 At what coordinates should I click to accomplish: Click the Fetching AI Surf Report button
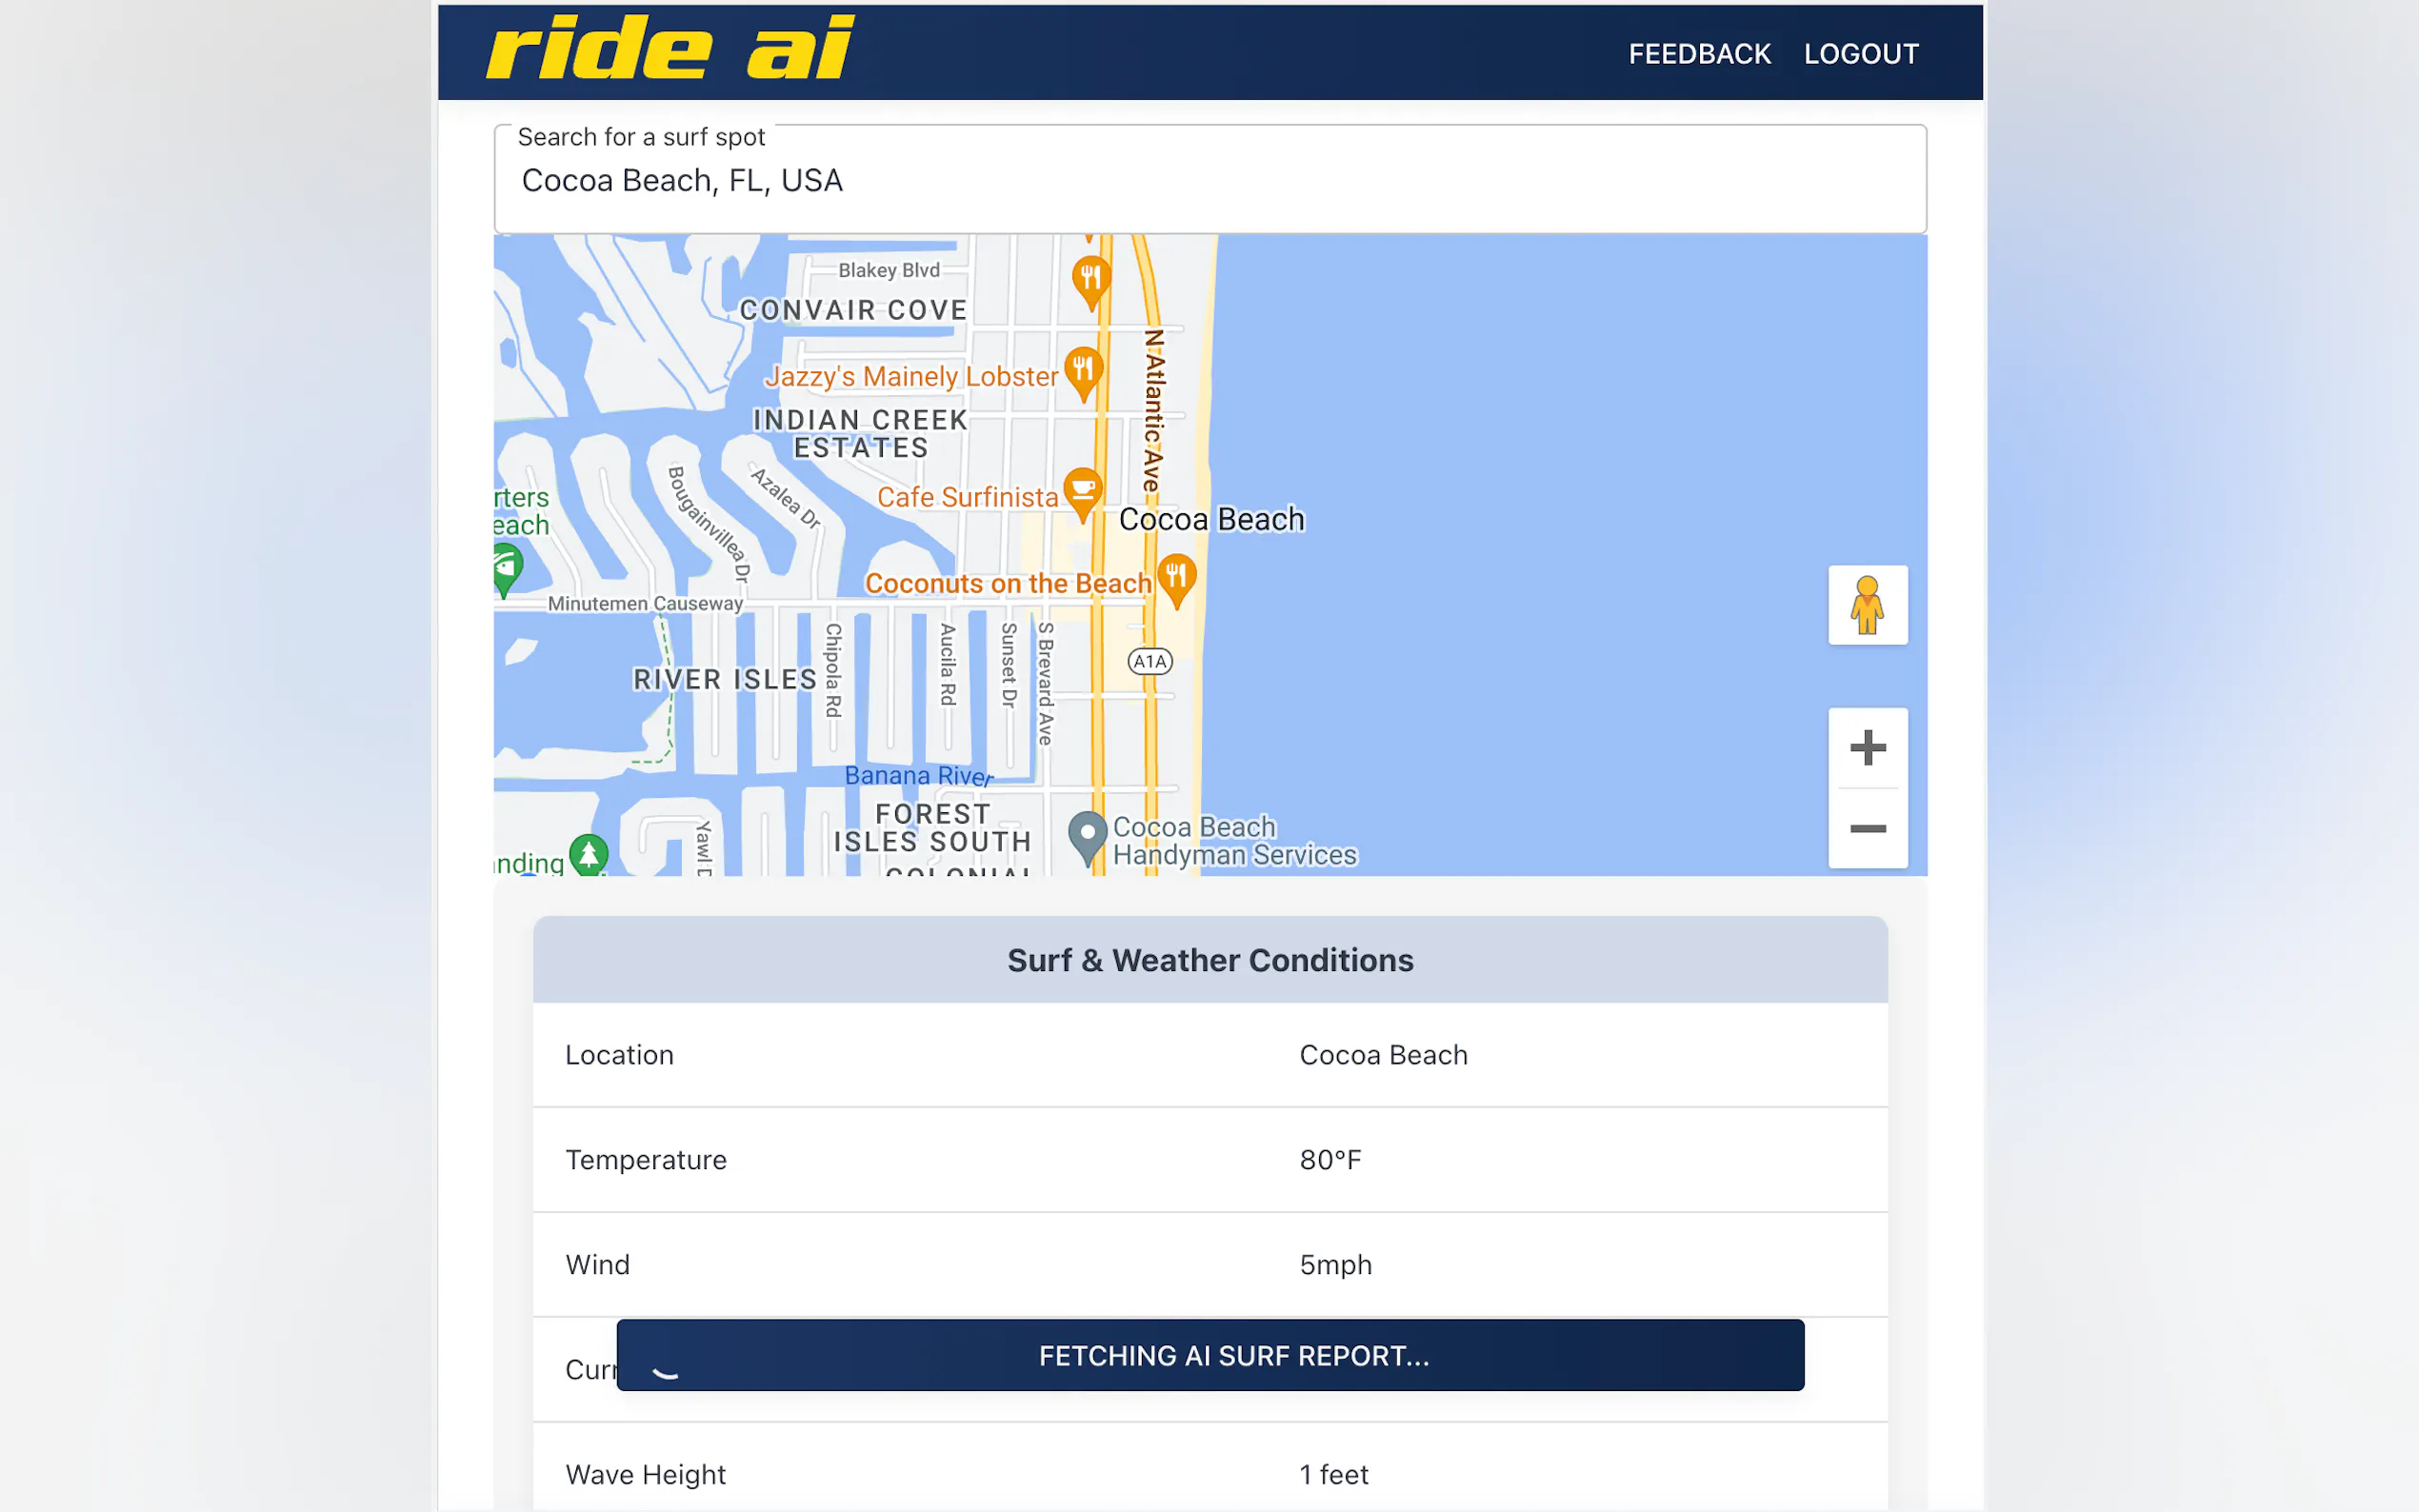tap(1209, 1355)
